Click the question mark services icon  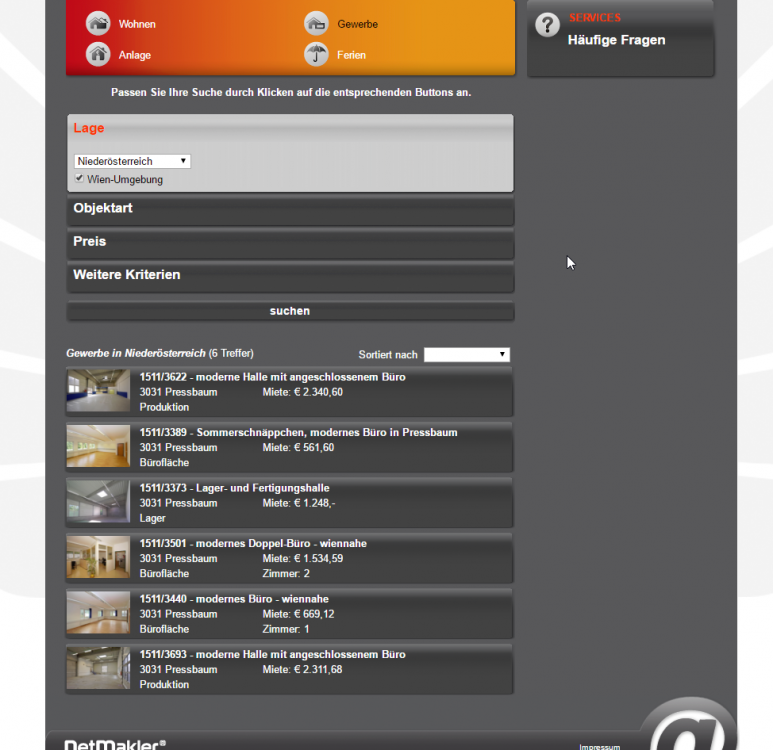[547, 26]
